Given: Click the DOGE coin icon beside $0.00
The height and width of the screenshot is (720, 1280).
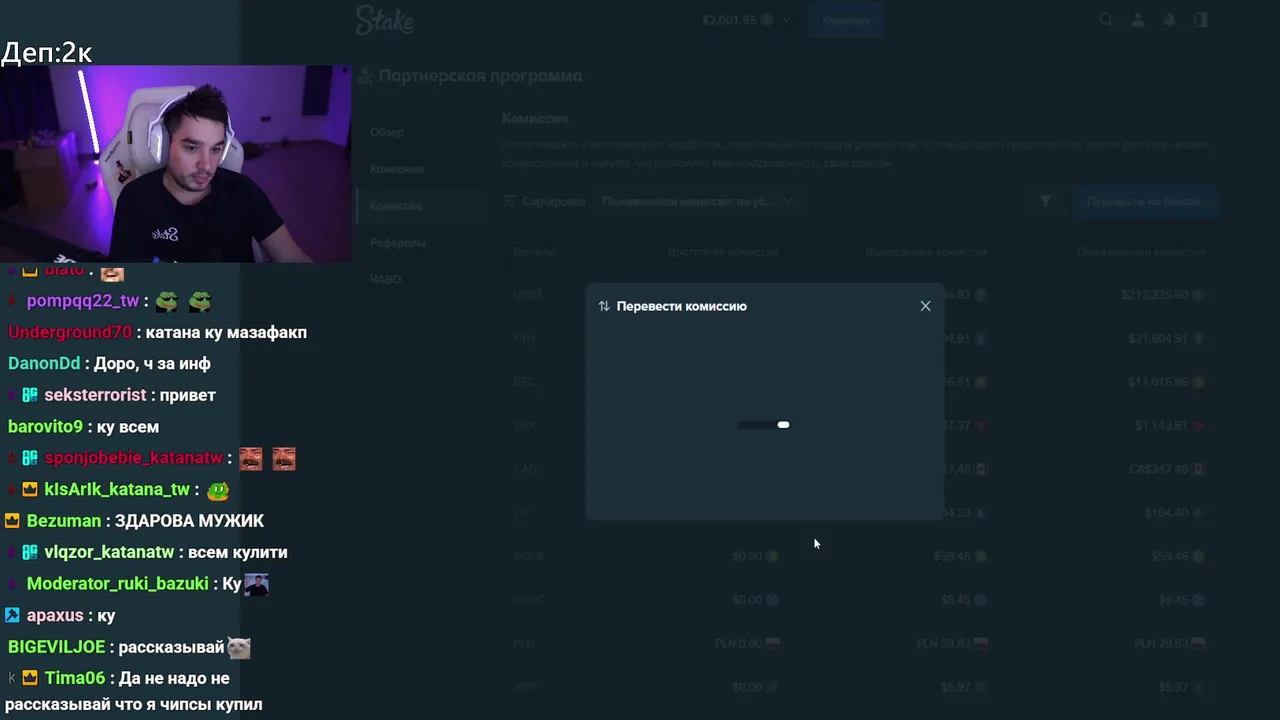Looking at the screenshot, I should 772,556.
